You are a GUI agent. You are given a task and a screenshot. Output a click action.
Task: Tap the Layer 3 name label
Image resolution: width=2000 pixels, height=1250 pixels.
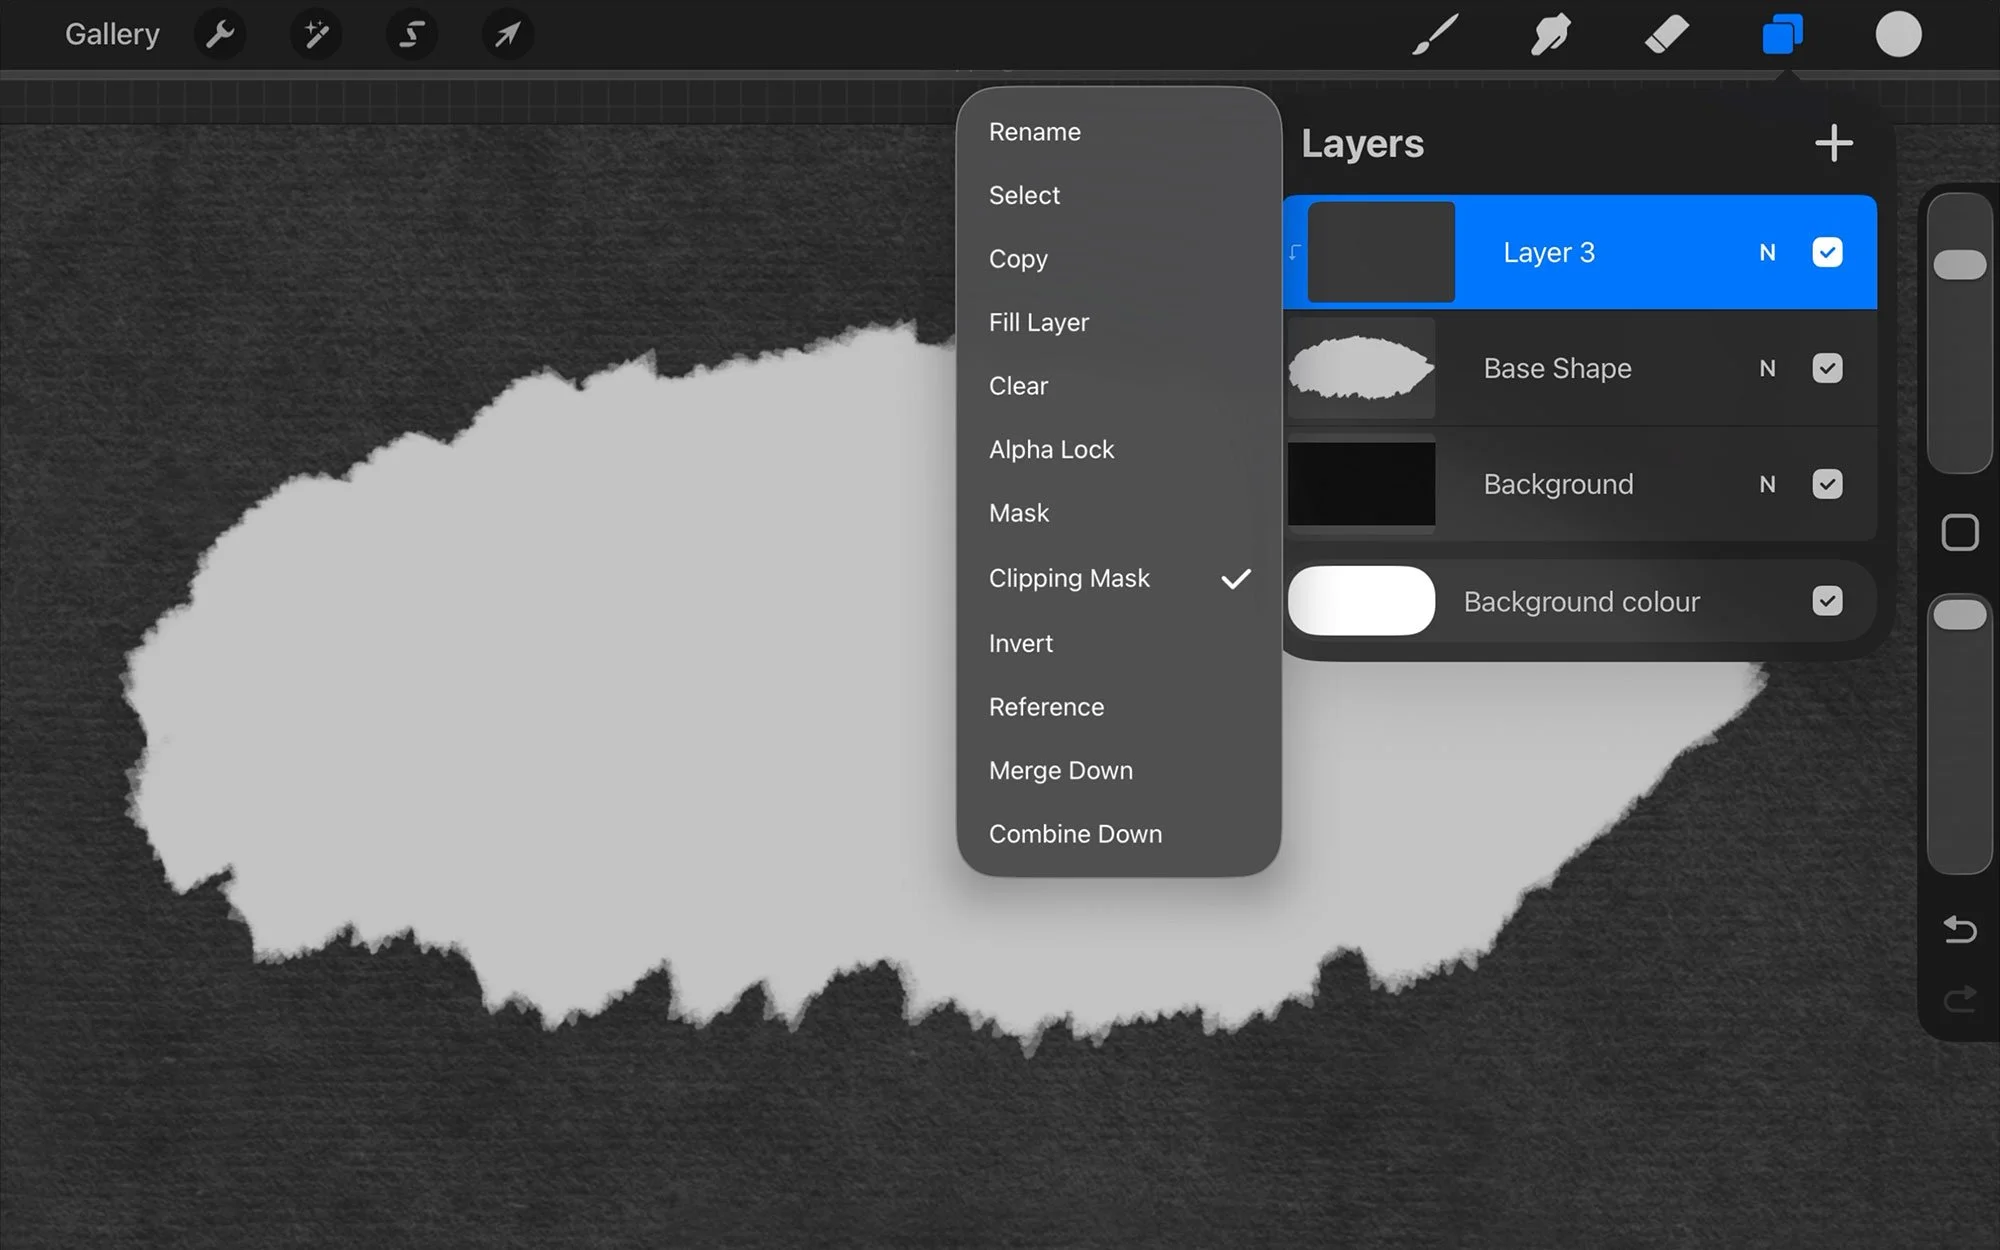click(x=1549, y=253)
